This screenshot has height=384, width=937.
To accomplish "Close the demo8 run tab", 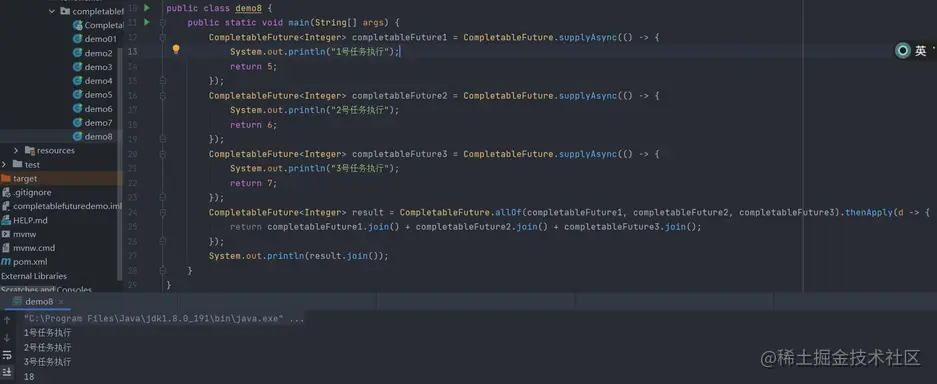I will tap(60, 302).
